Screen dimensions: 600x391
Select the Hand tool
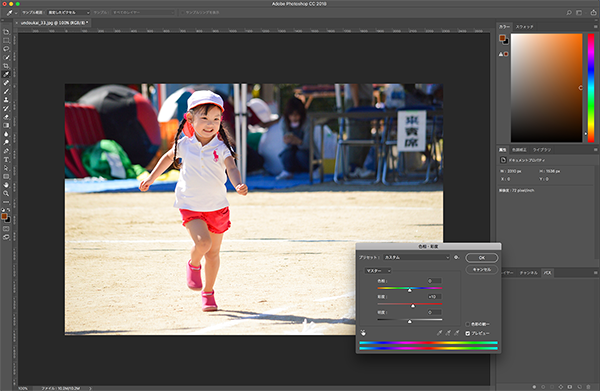[x=6, y=185]
